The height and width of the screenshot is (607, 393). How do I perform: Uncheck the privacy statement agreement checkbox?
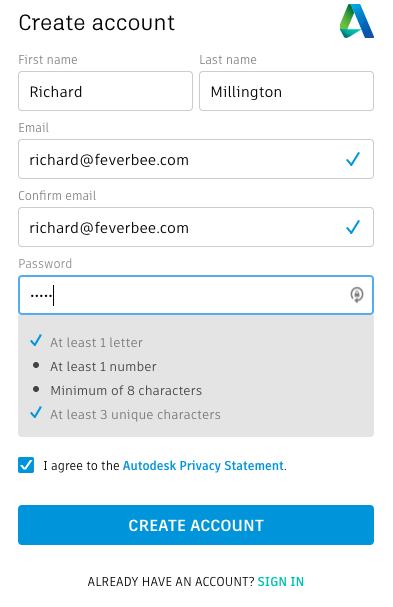26,465
